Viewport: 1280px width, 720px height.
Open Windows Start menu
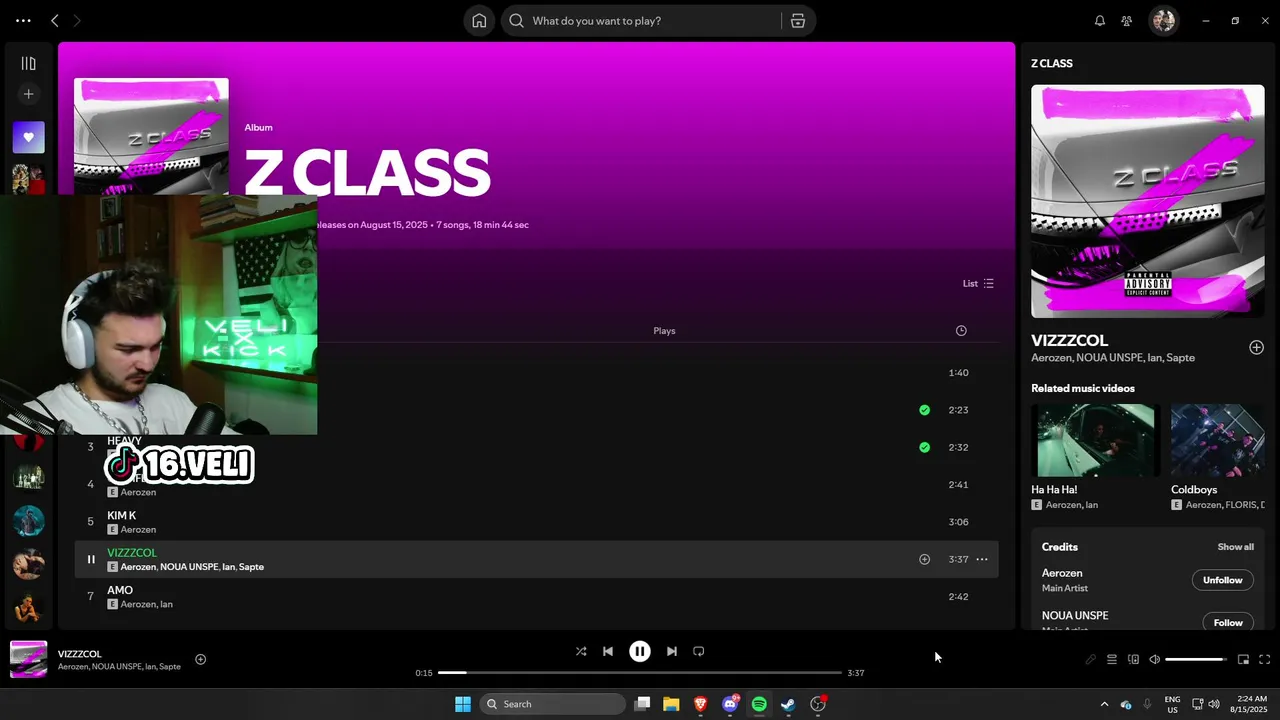click(x=463, y=704)
